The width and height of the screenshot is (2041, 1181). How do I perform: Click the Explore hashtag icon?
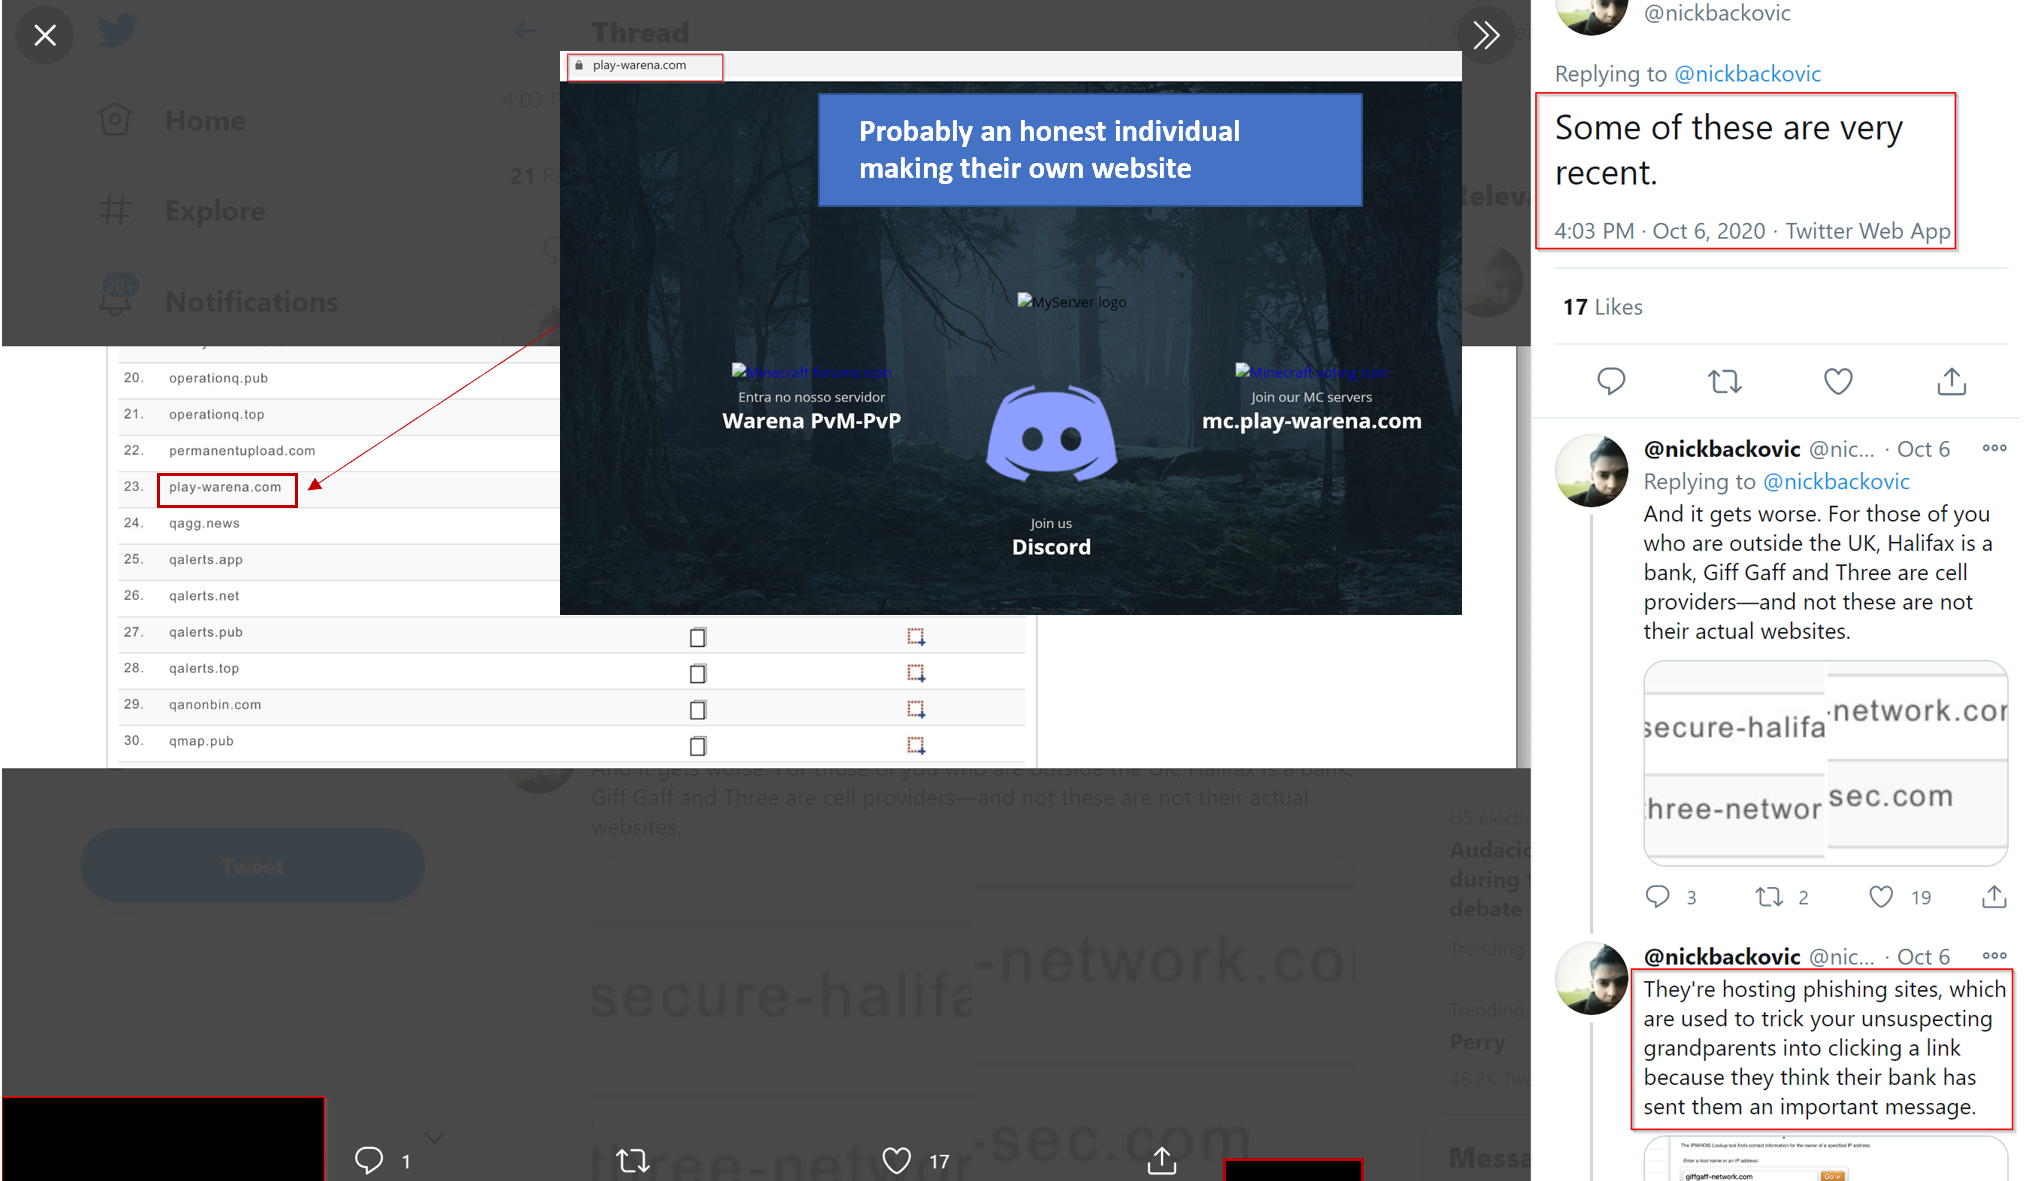pos(115,210)
